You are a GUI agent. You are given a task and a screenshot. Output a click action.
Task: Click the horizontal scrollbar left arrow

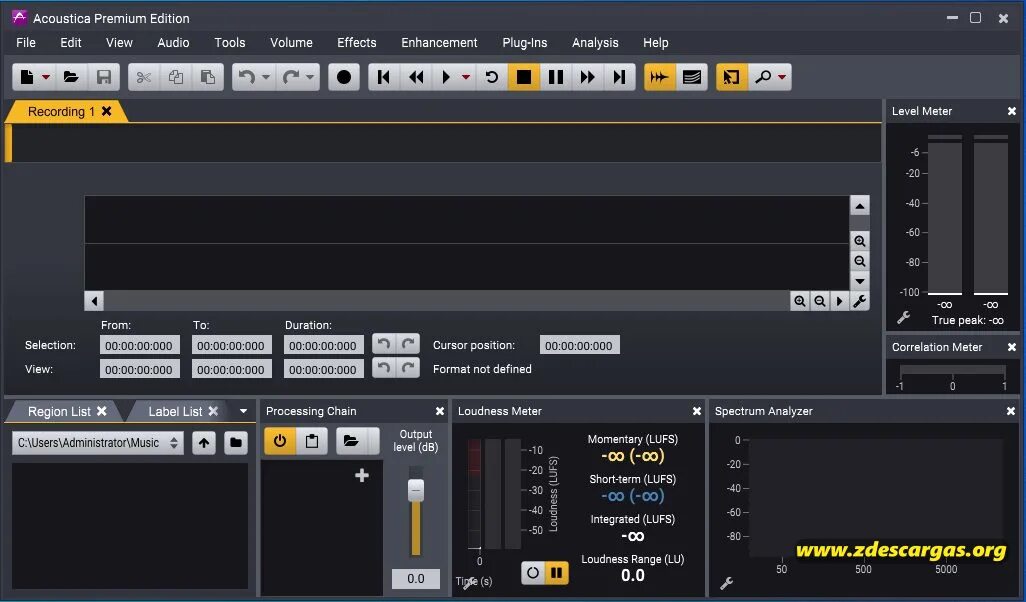(94, 301)
